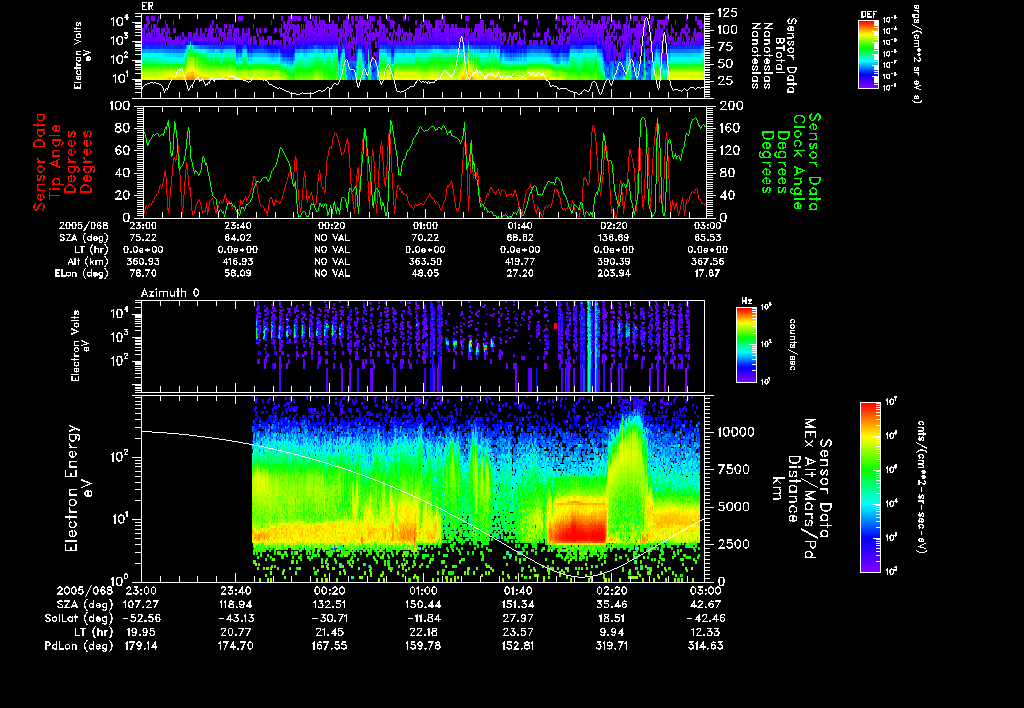The height and width of the screenshot is (708, 1024).
Task: Click the 02:20 tick on the lower time axis
Action: [x=612, y=590]
